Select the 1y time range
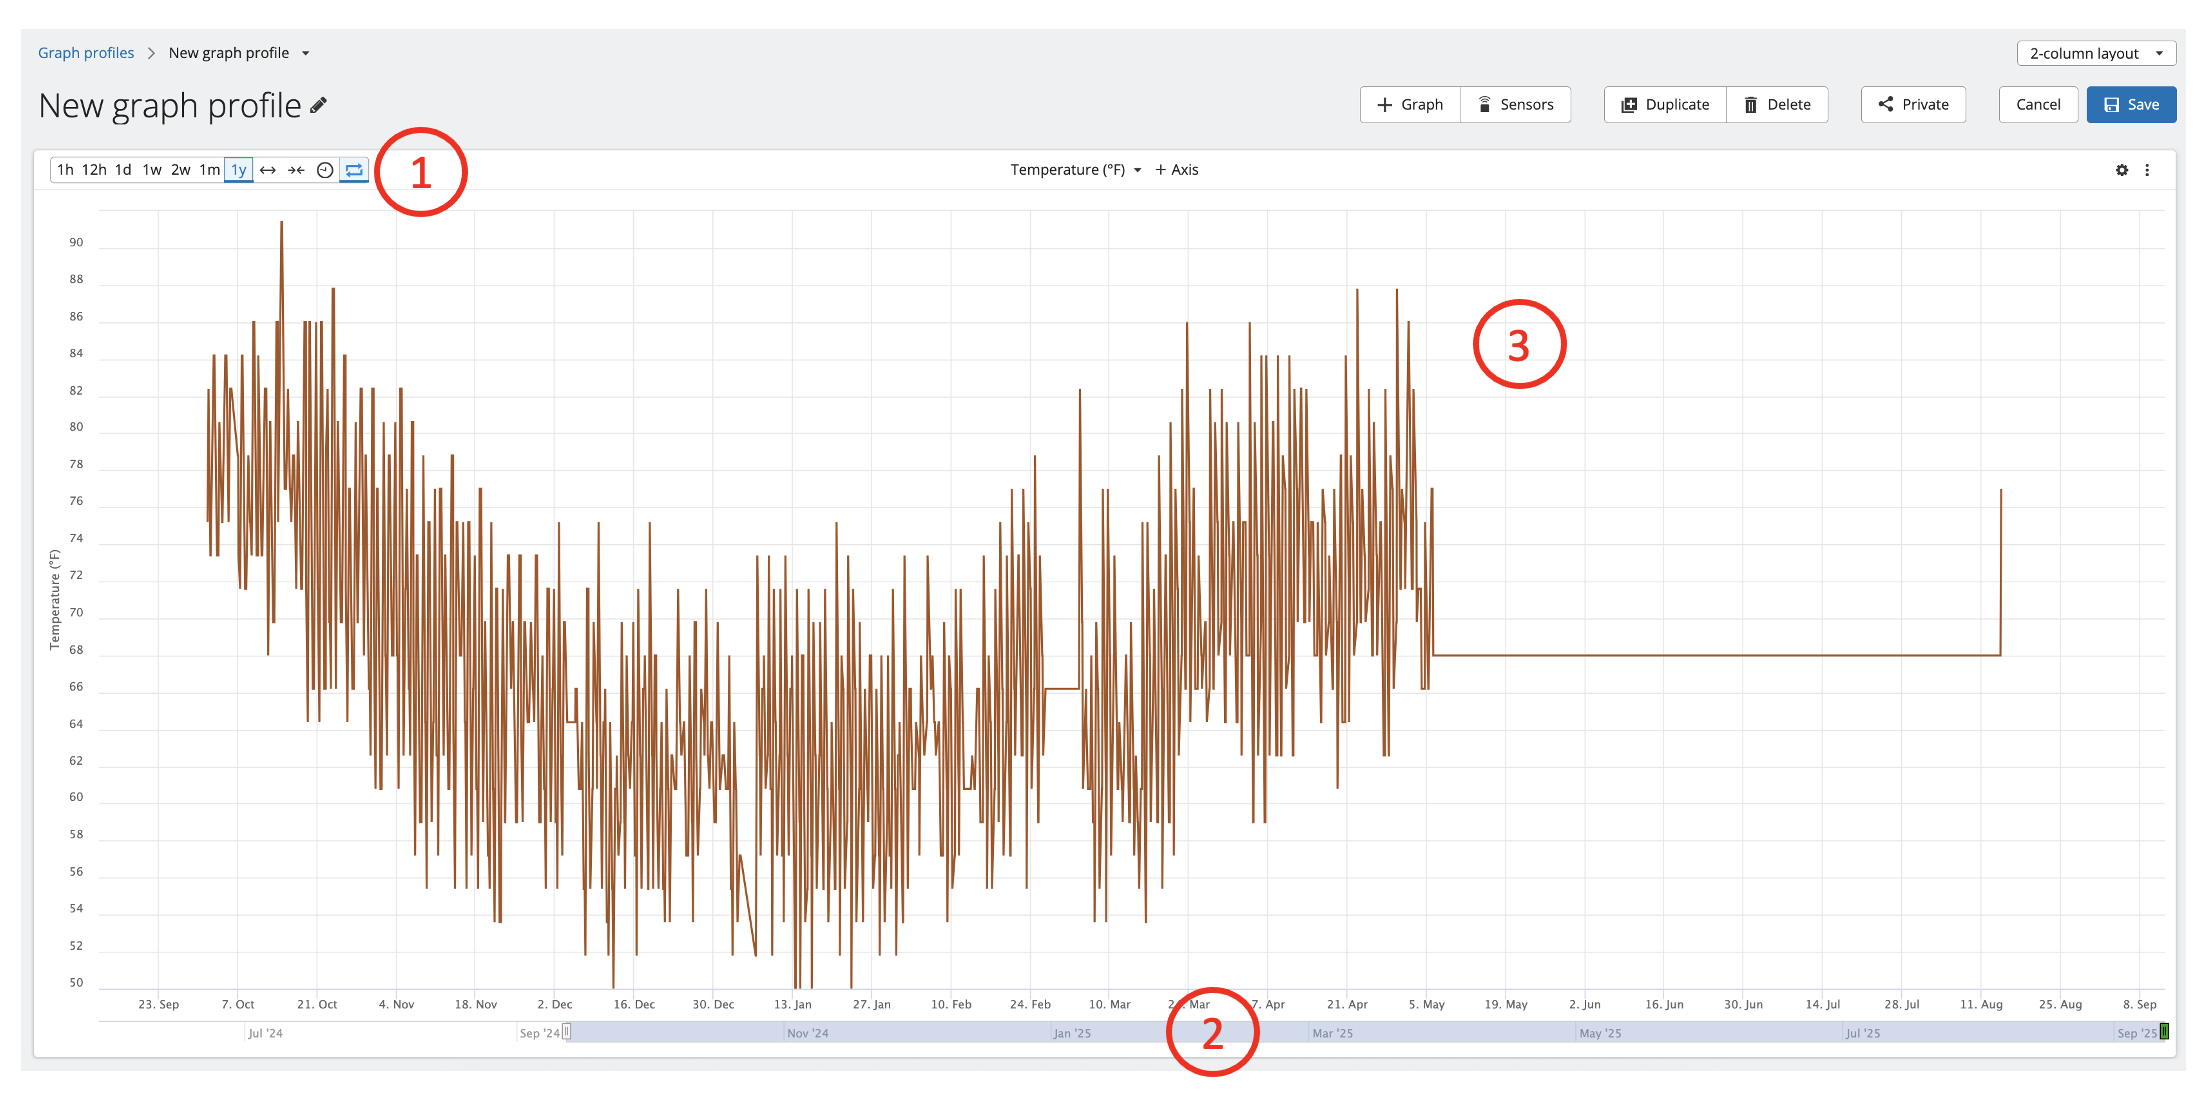The width and height of the screenshot is (2196, 1106). (x=239, y=170)
